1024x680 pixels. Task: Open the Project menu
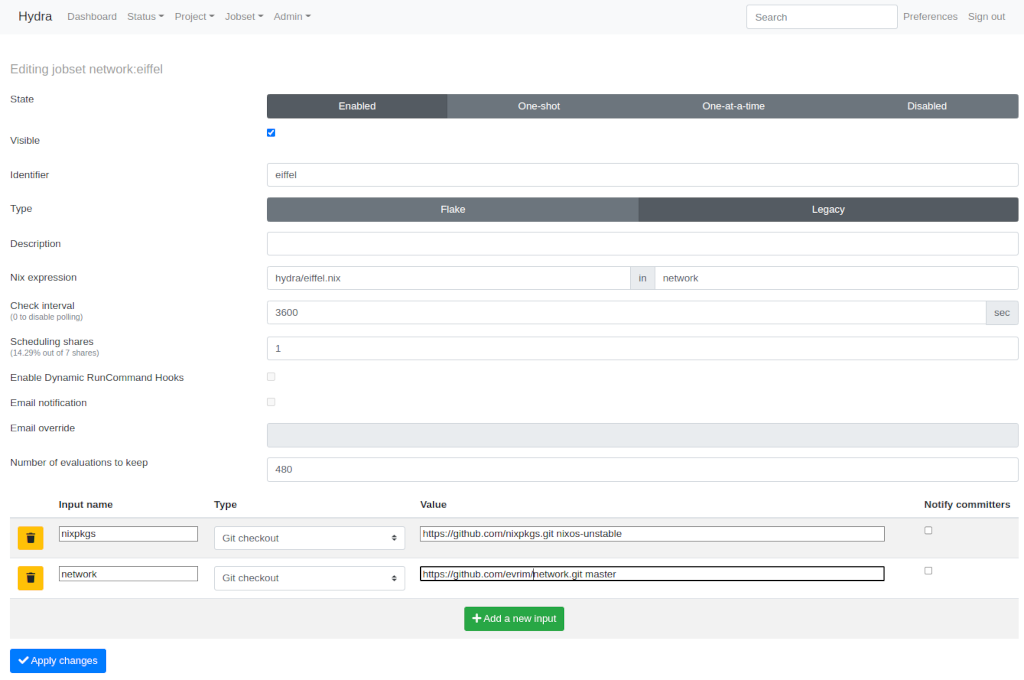point(194,17)
